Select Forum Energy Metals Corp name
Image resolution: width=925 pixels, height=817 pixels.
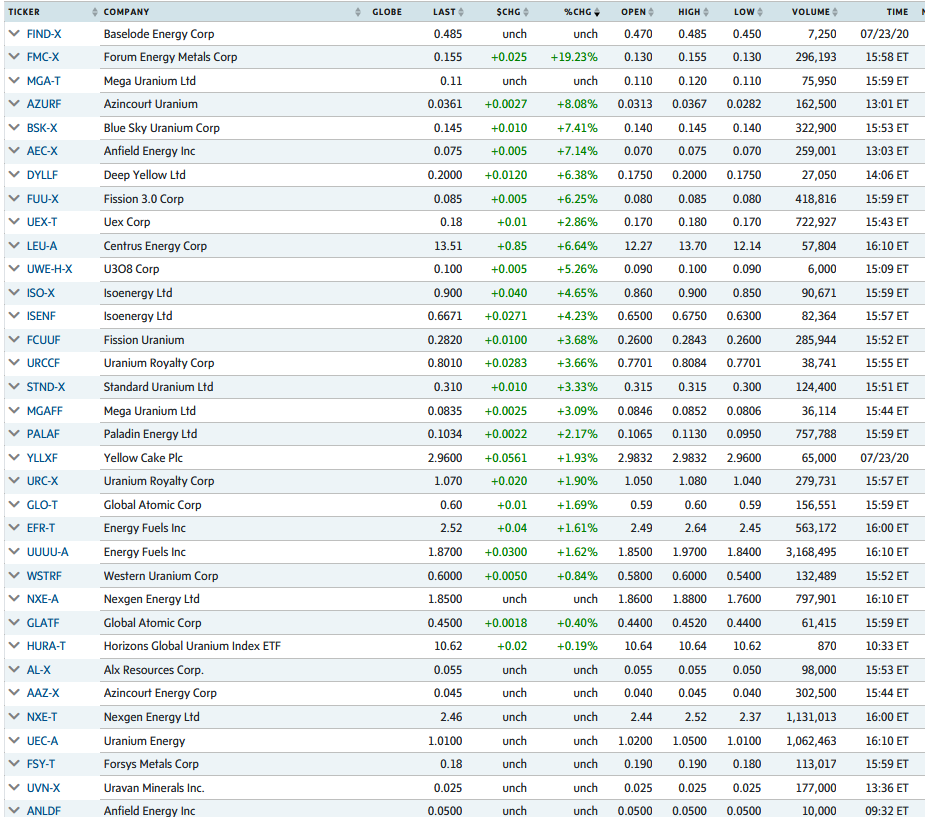coord(170,57)
